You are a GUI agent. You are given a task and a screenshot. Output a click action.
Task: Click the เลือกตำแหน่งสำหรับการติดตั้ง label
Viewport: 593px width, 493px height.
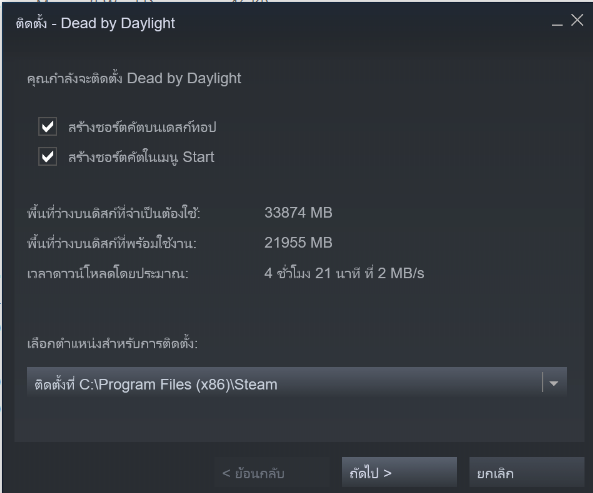click(112, 343)
